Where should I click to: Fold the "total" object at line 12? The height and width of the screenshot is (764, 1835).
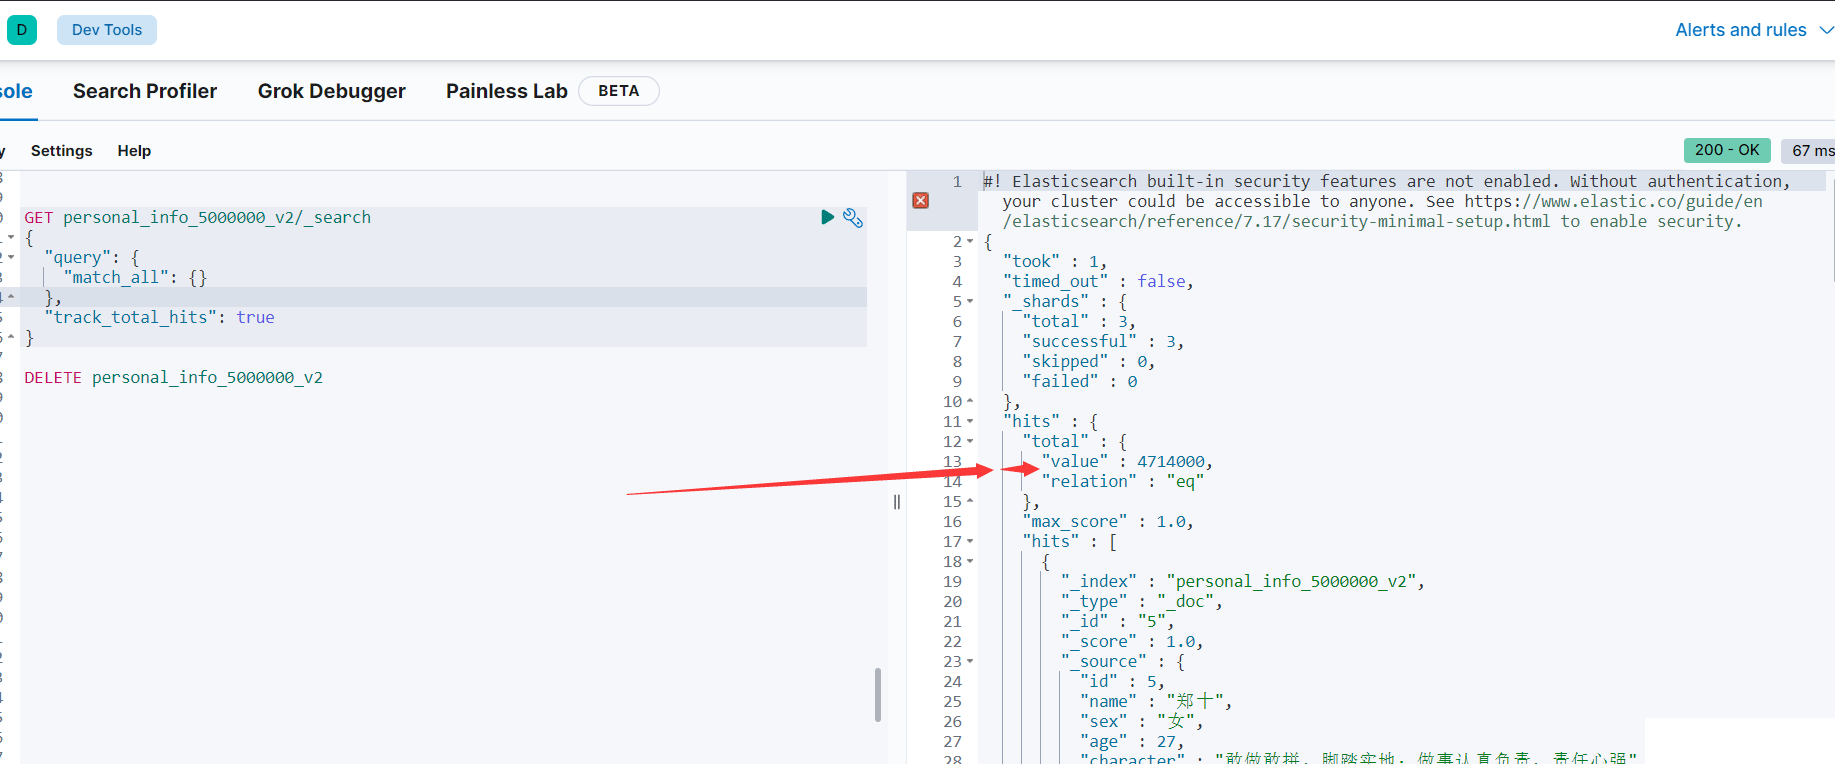coord(970,442)
